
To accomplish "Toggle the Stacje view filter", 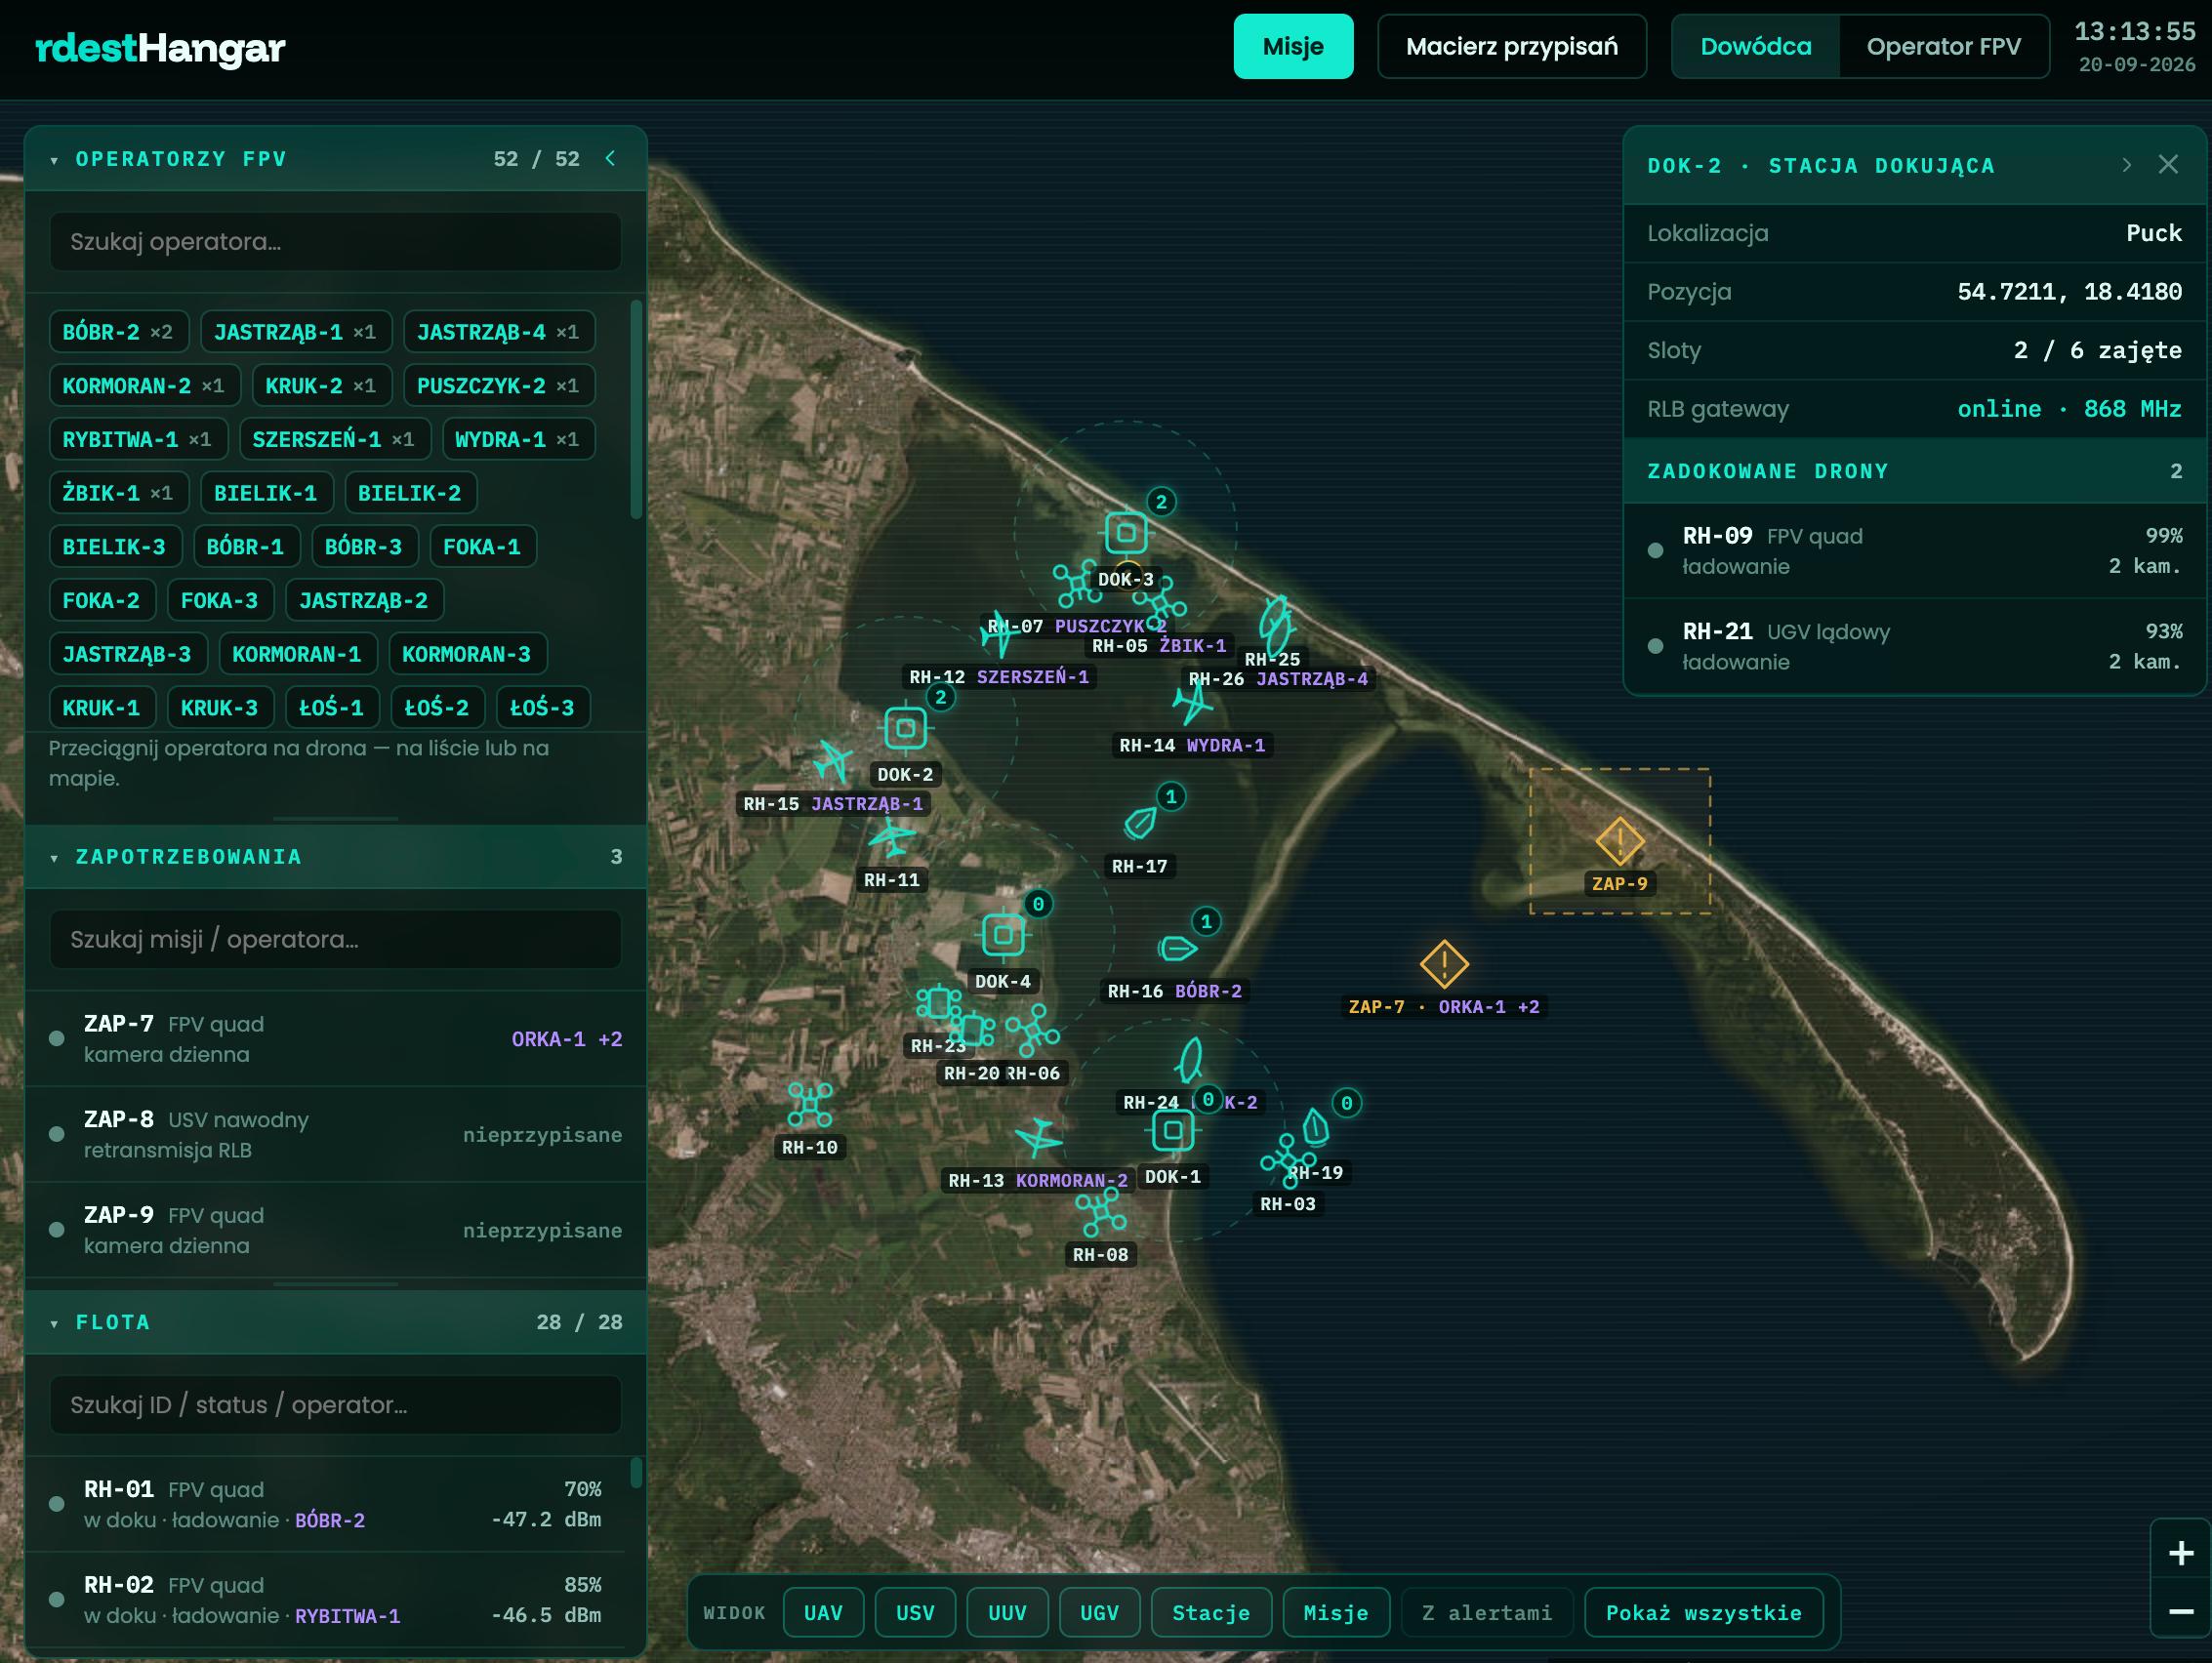I will click(1211, 1612).
